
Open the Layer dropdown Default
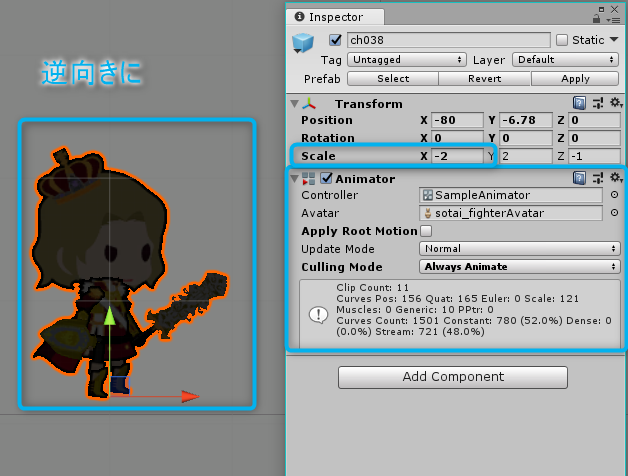click(x=566, y=60)
